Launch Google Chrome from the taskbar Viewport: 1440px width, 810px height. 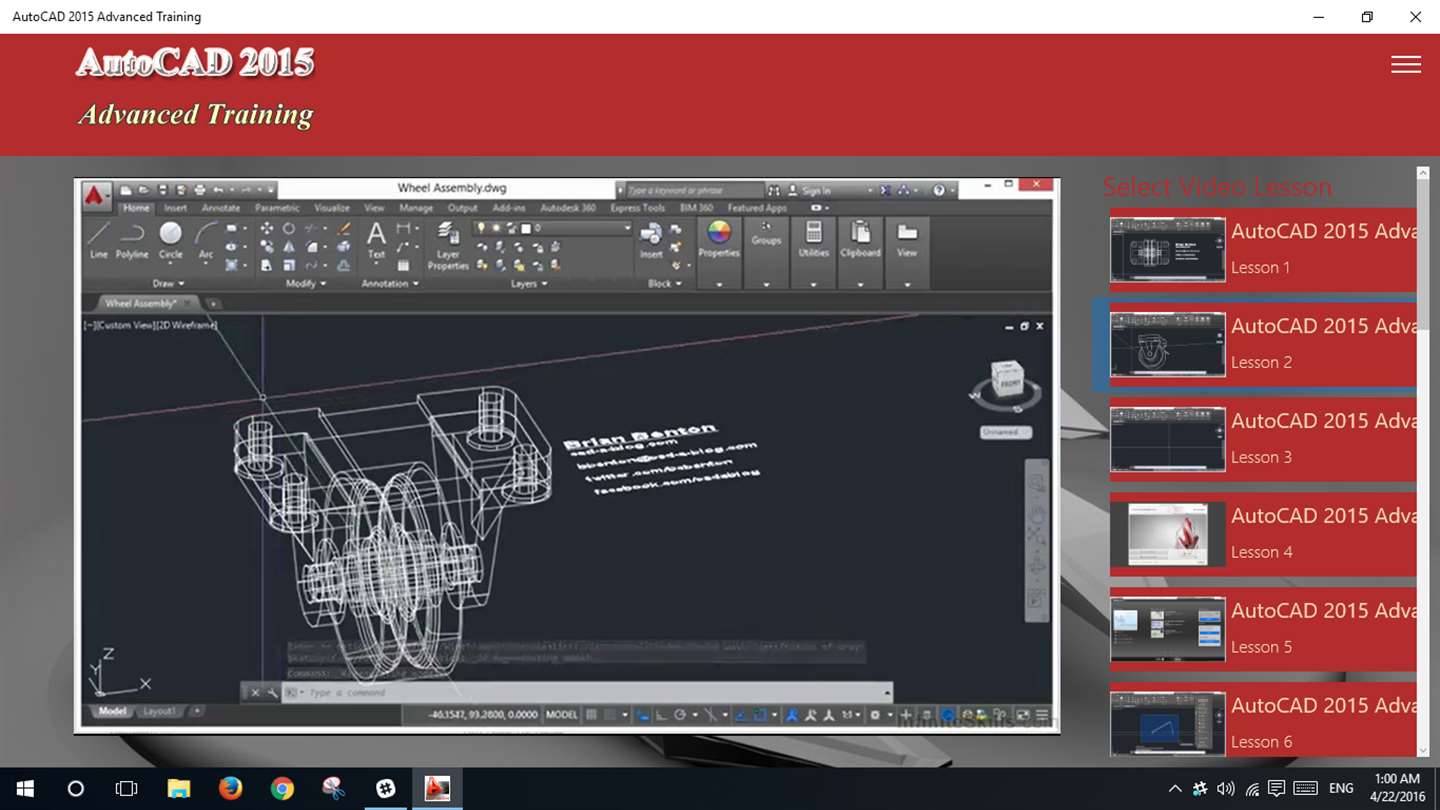(282, 789)
